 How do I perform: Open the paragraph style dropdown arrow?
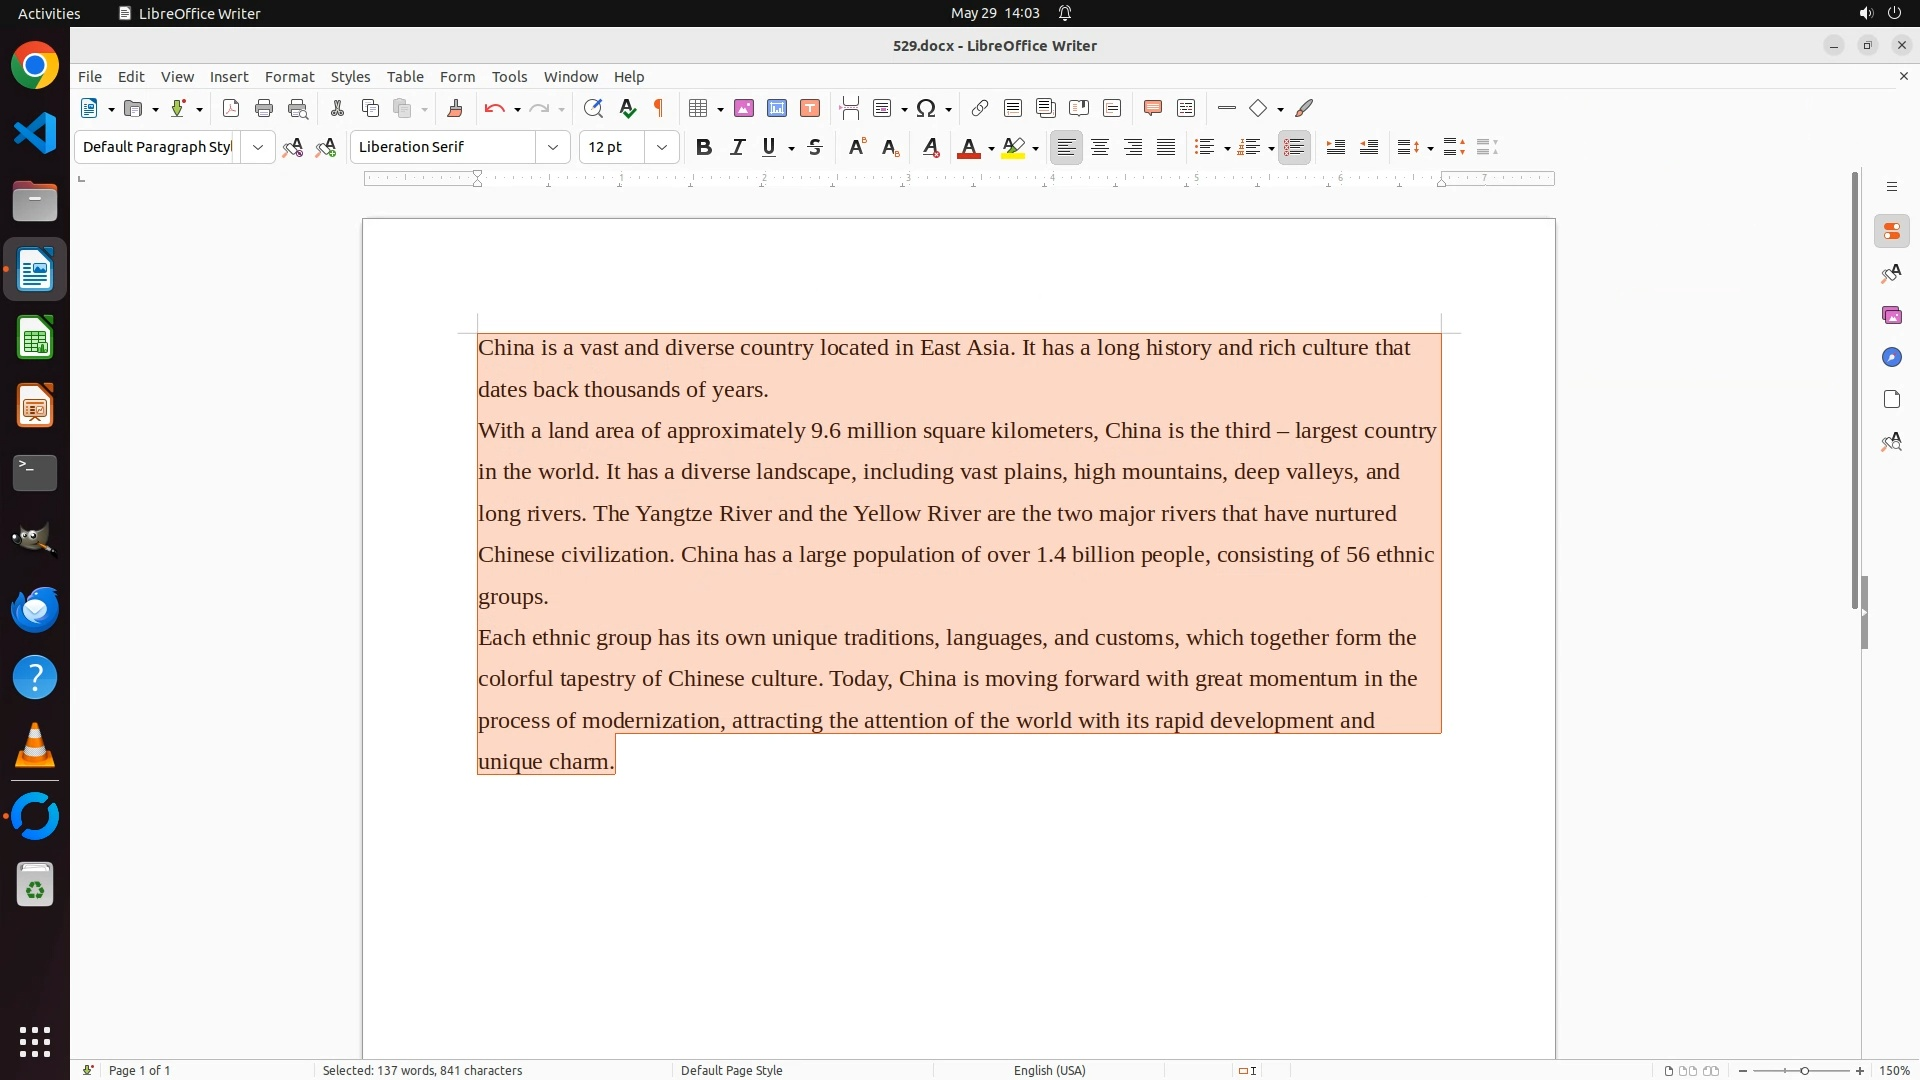pos(258,148)
